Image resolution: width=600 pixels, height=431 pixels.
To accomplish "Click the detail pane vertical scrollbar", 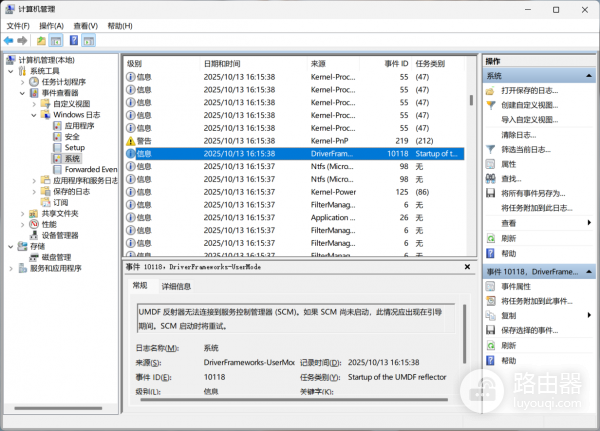I will (x=465, y=334).
